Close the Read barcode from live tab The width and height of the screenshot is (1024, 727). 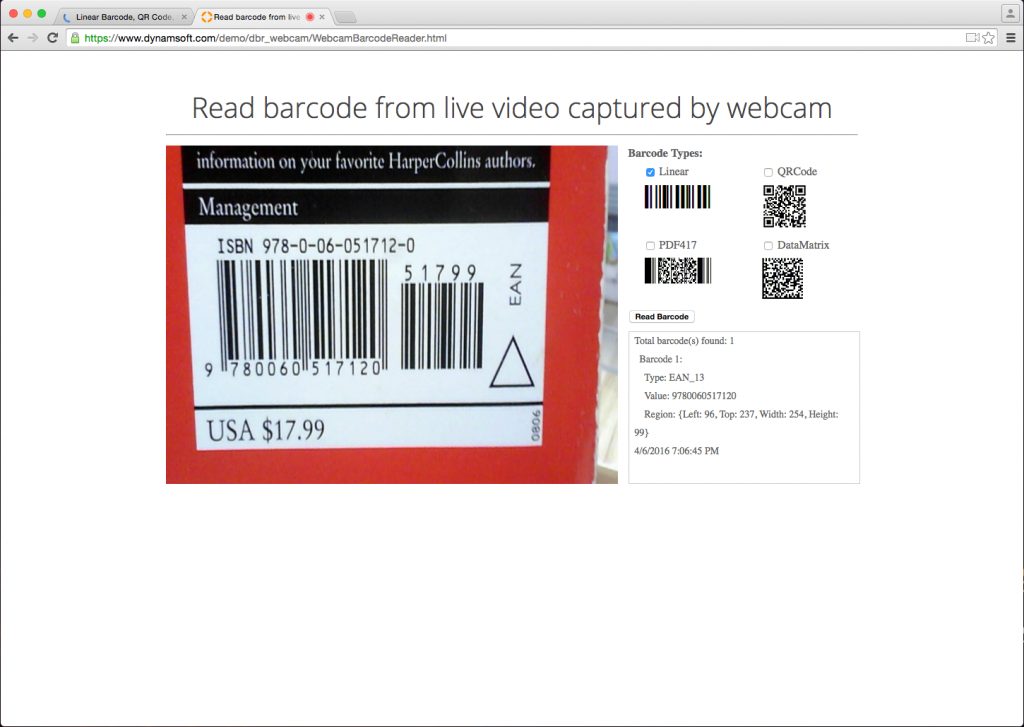coord(322,17)
